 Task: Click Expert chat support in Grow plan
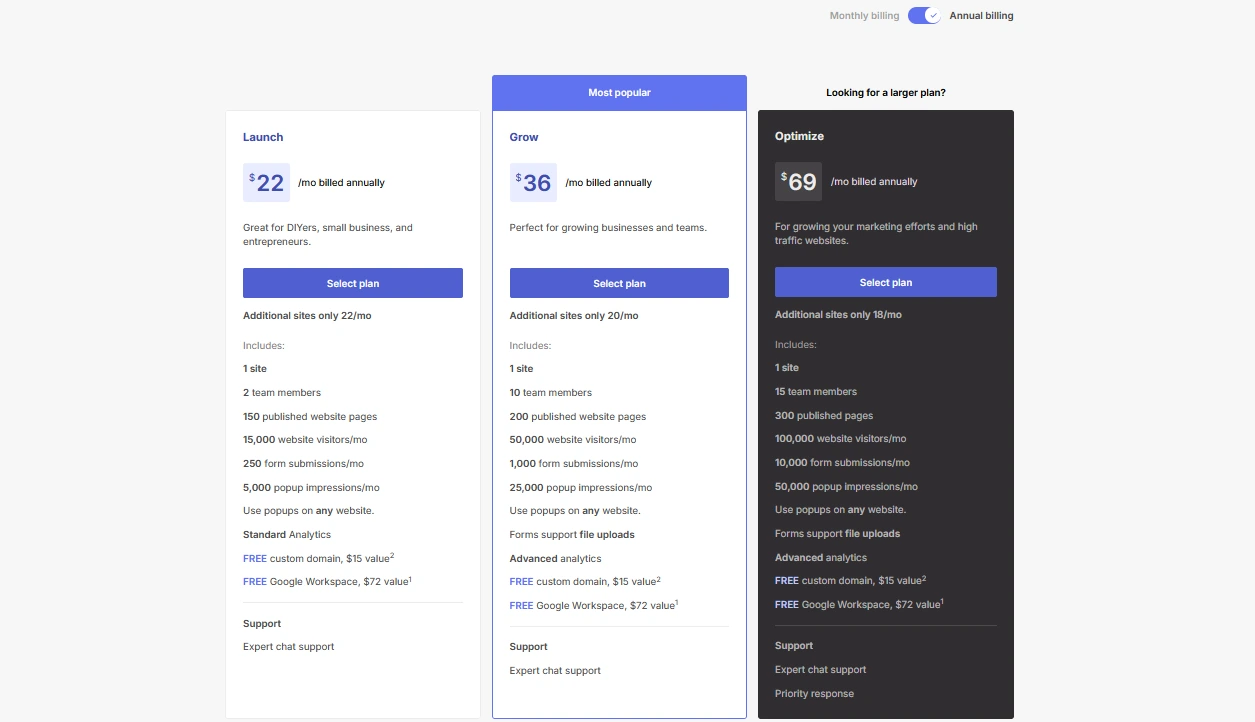coord(555,671)
